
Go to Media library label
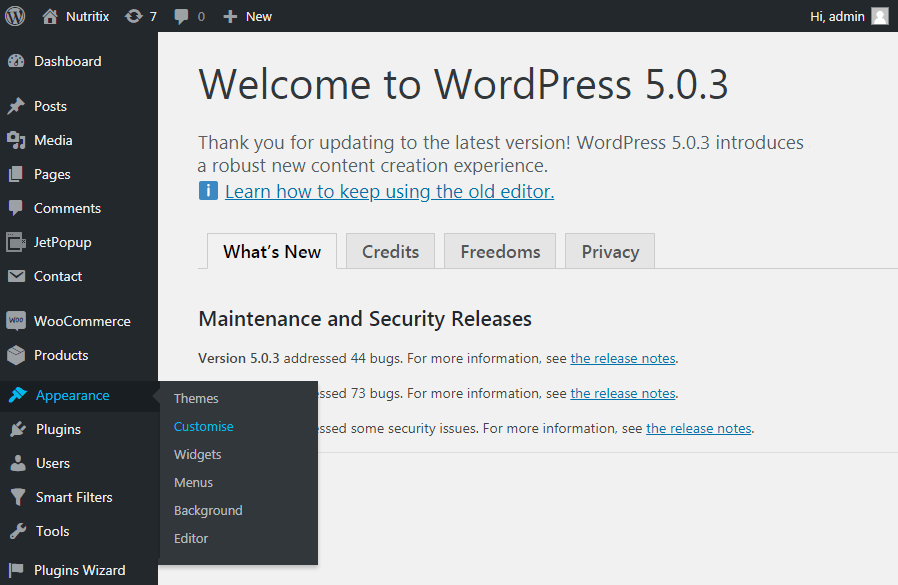(x=53, y=140)
